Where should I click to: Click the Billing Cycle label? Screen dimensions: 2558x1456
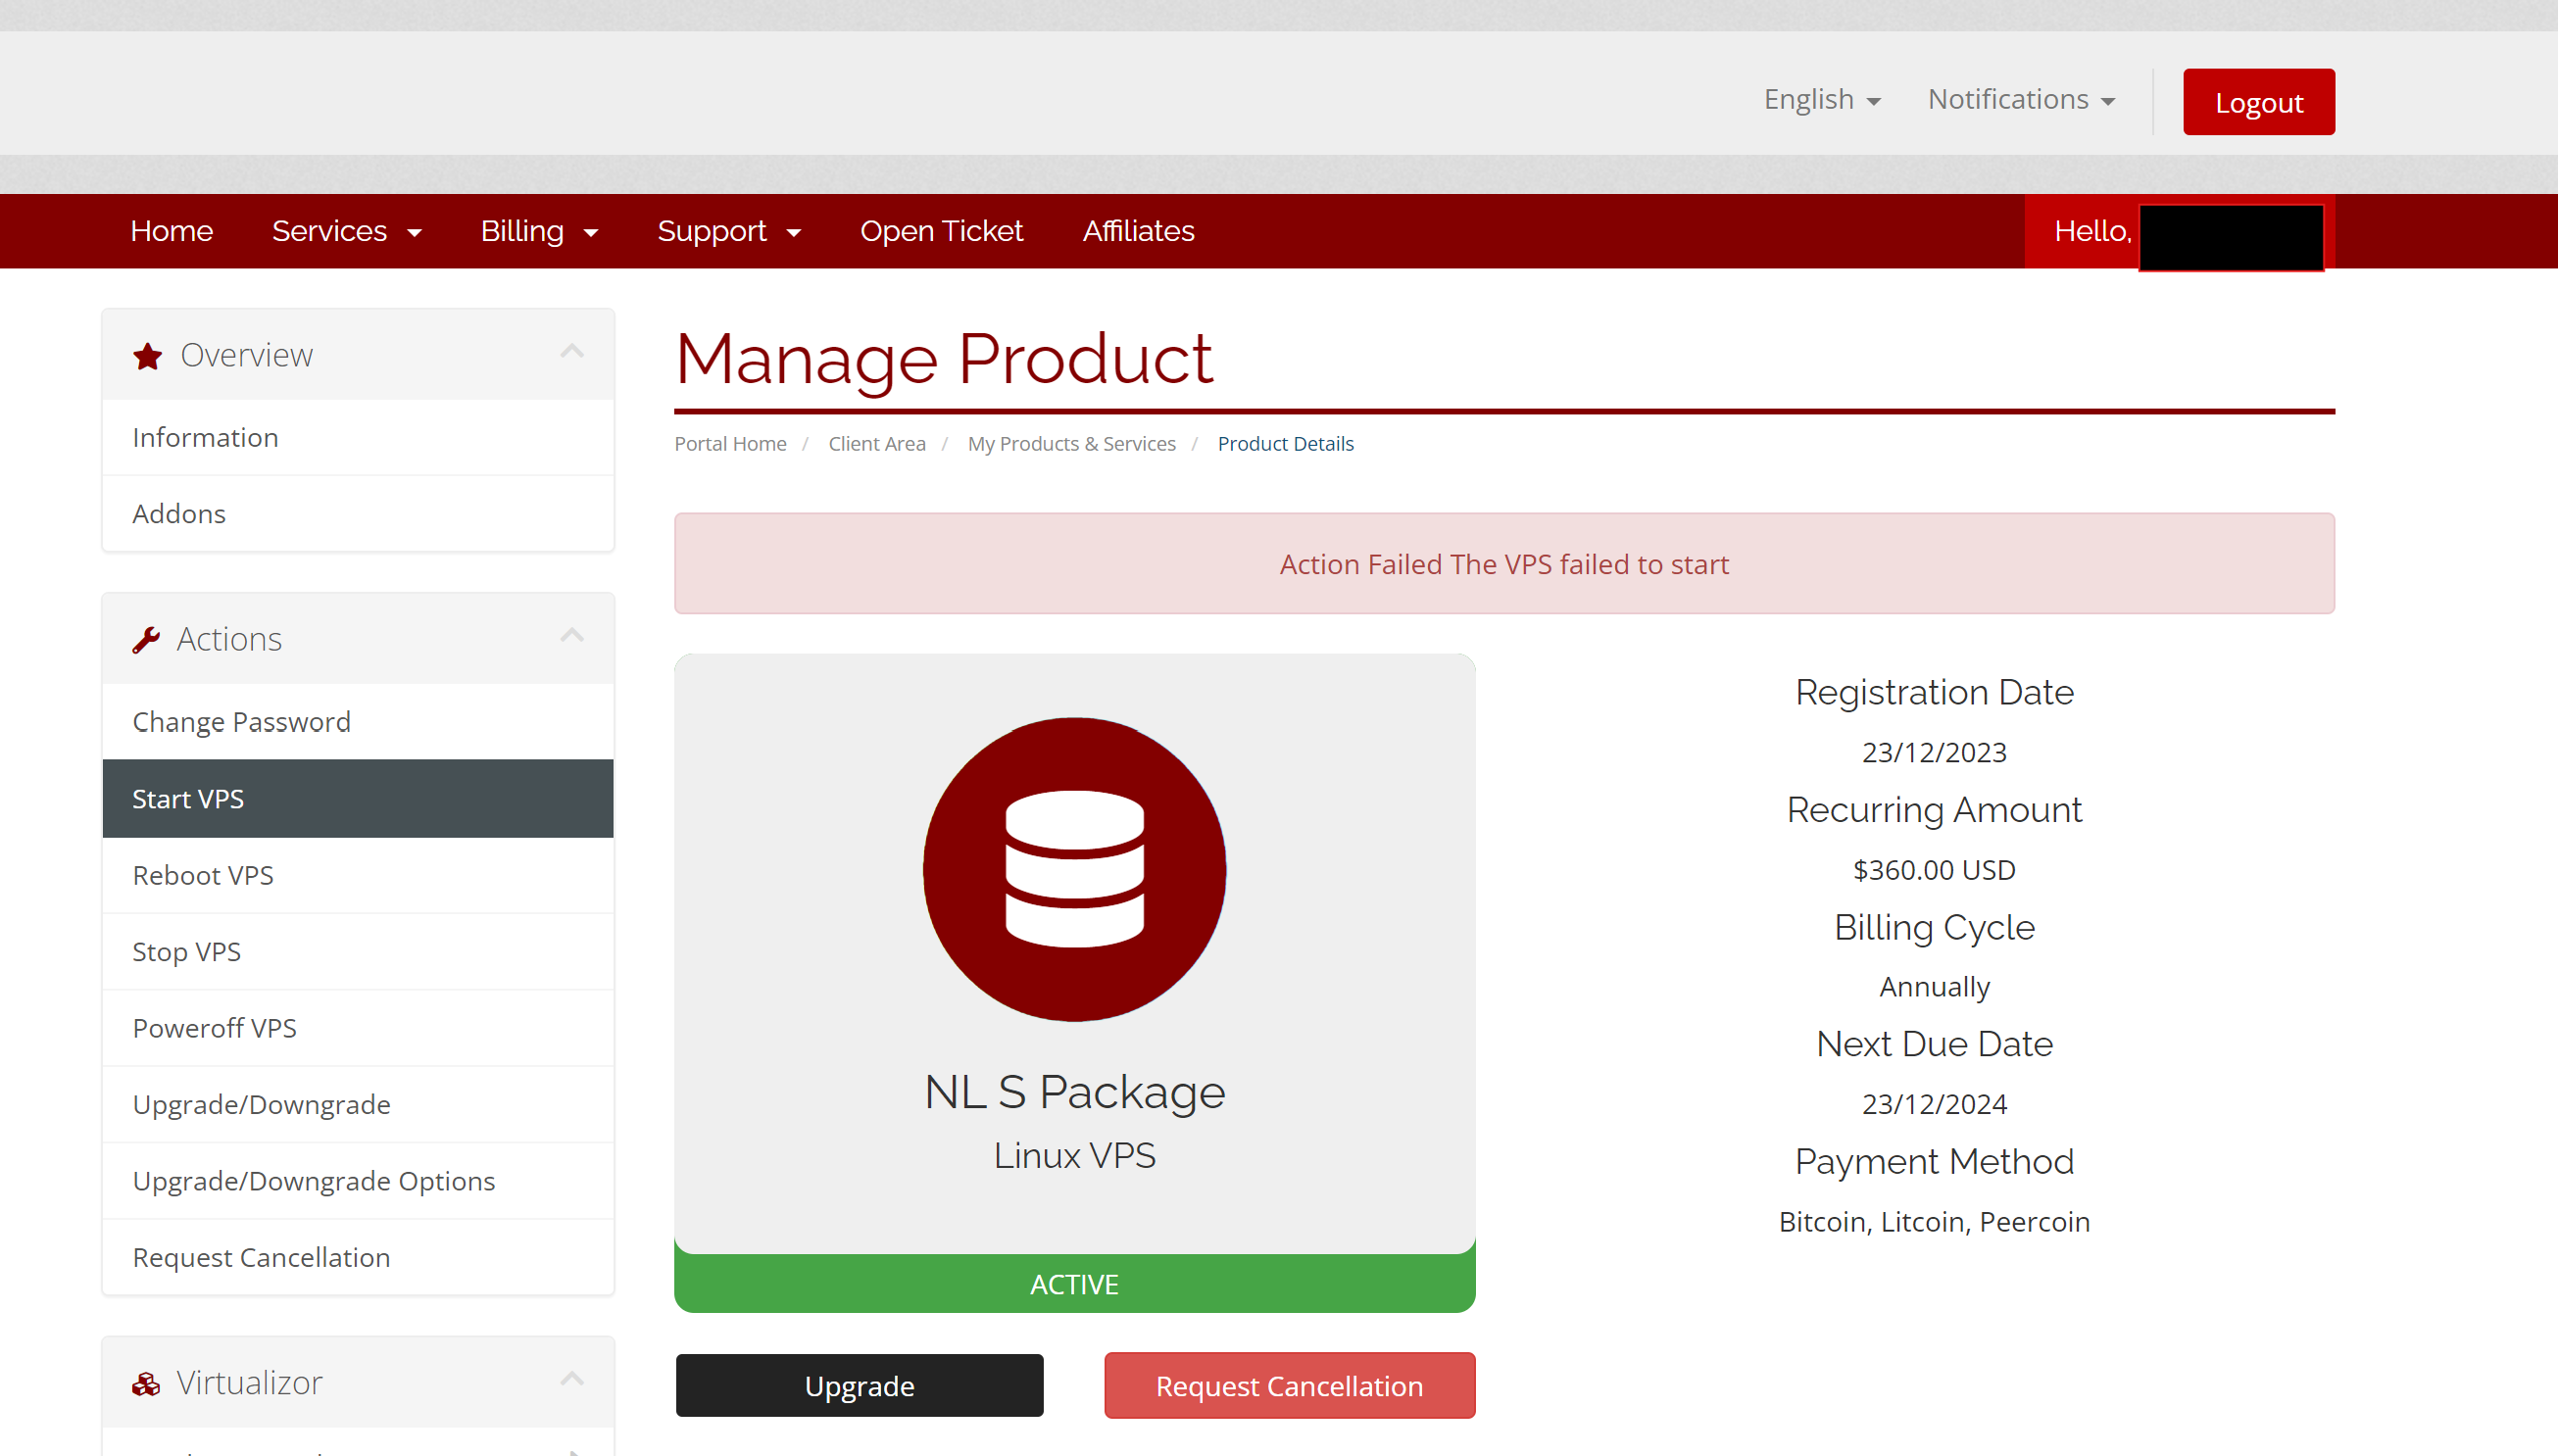click(x=1934, y=928)
